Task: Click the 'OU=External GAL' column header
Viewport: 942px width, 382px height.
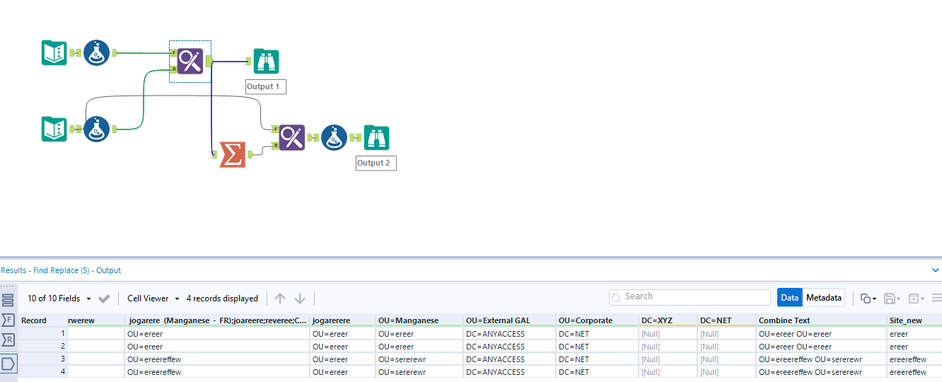Action: (x=509, y=321)
